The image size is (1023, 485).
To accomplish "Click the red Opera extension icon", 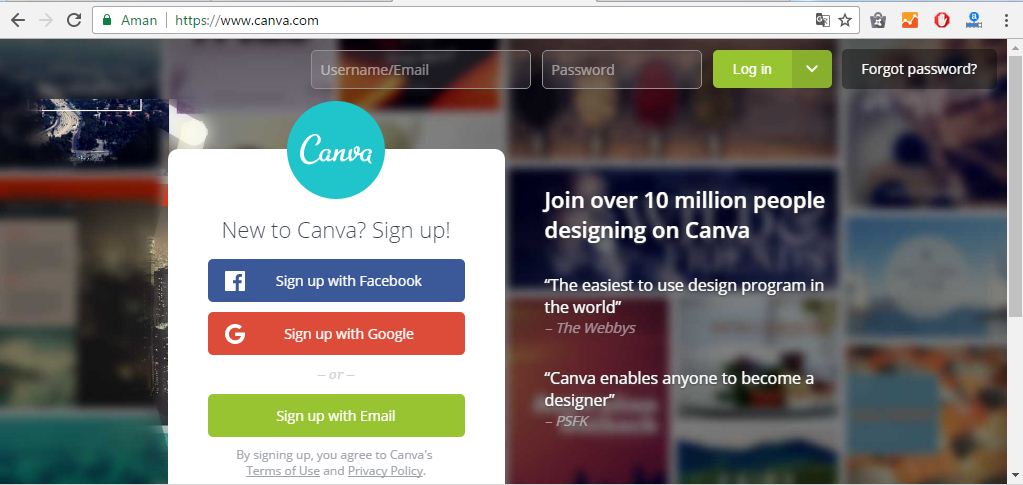I will (x=941, y=20).
